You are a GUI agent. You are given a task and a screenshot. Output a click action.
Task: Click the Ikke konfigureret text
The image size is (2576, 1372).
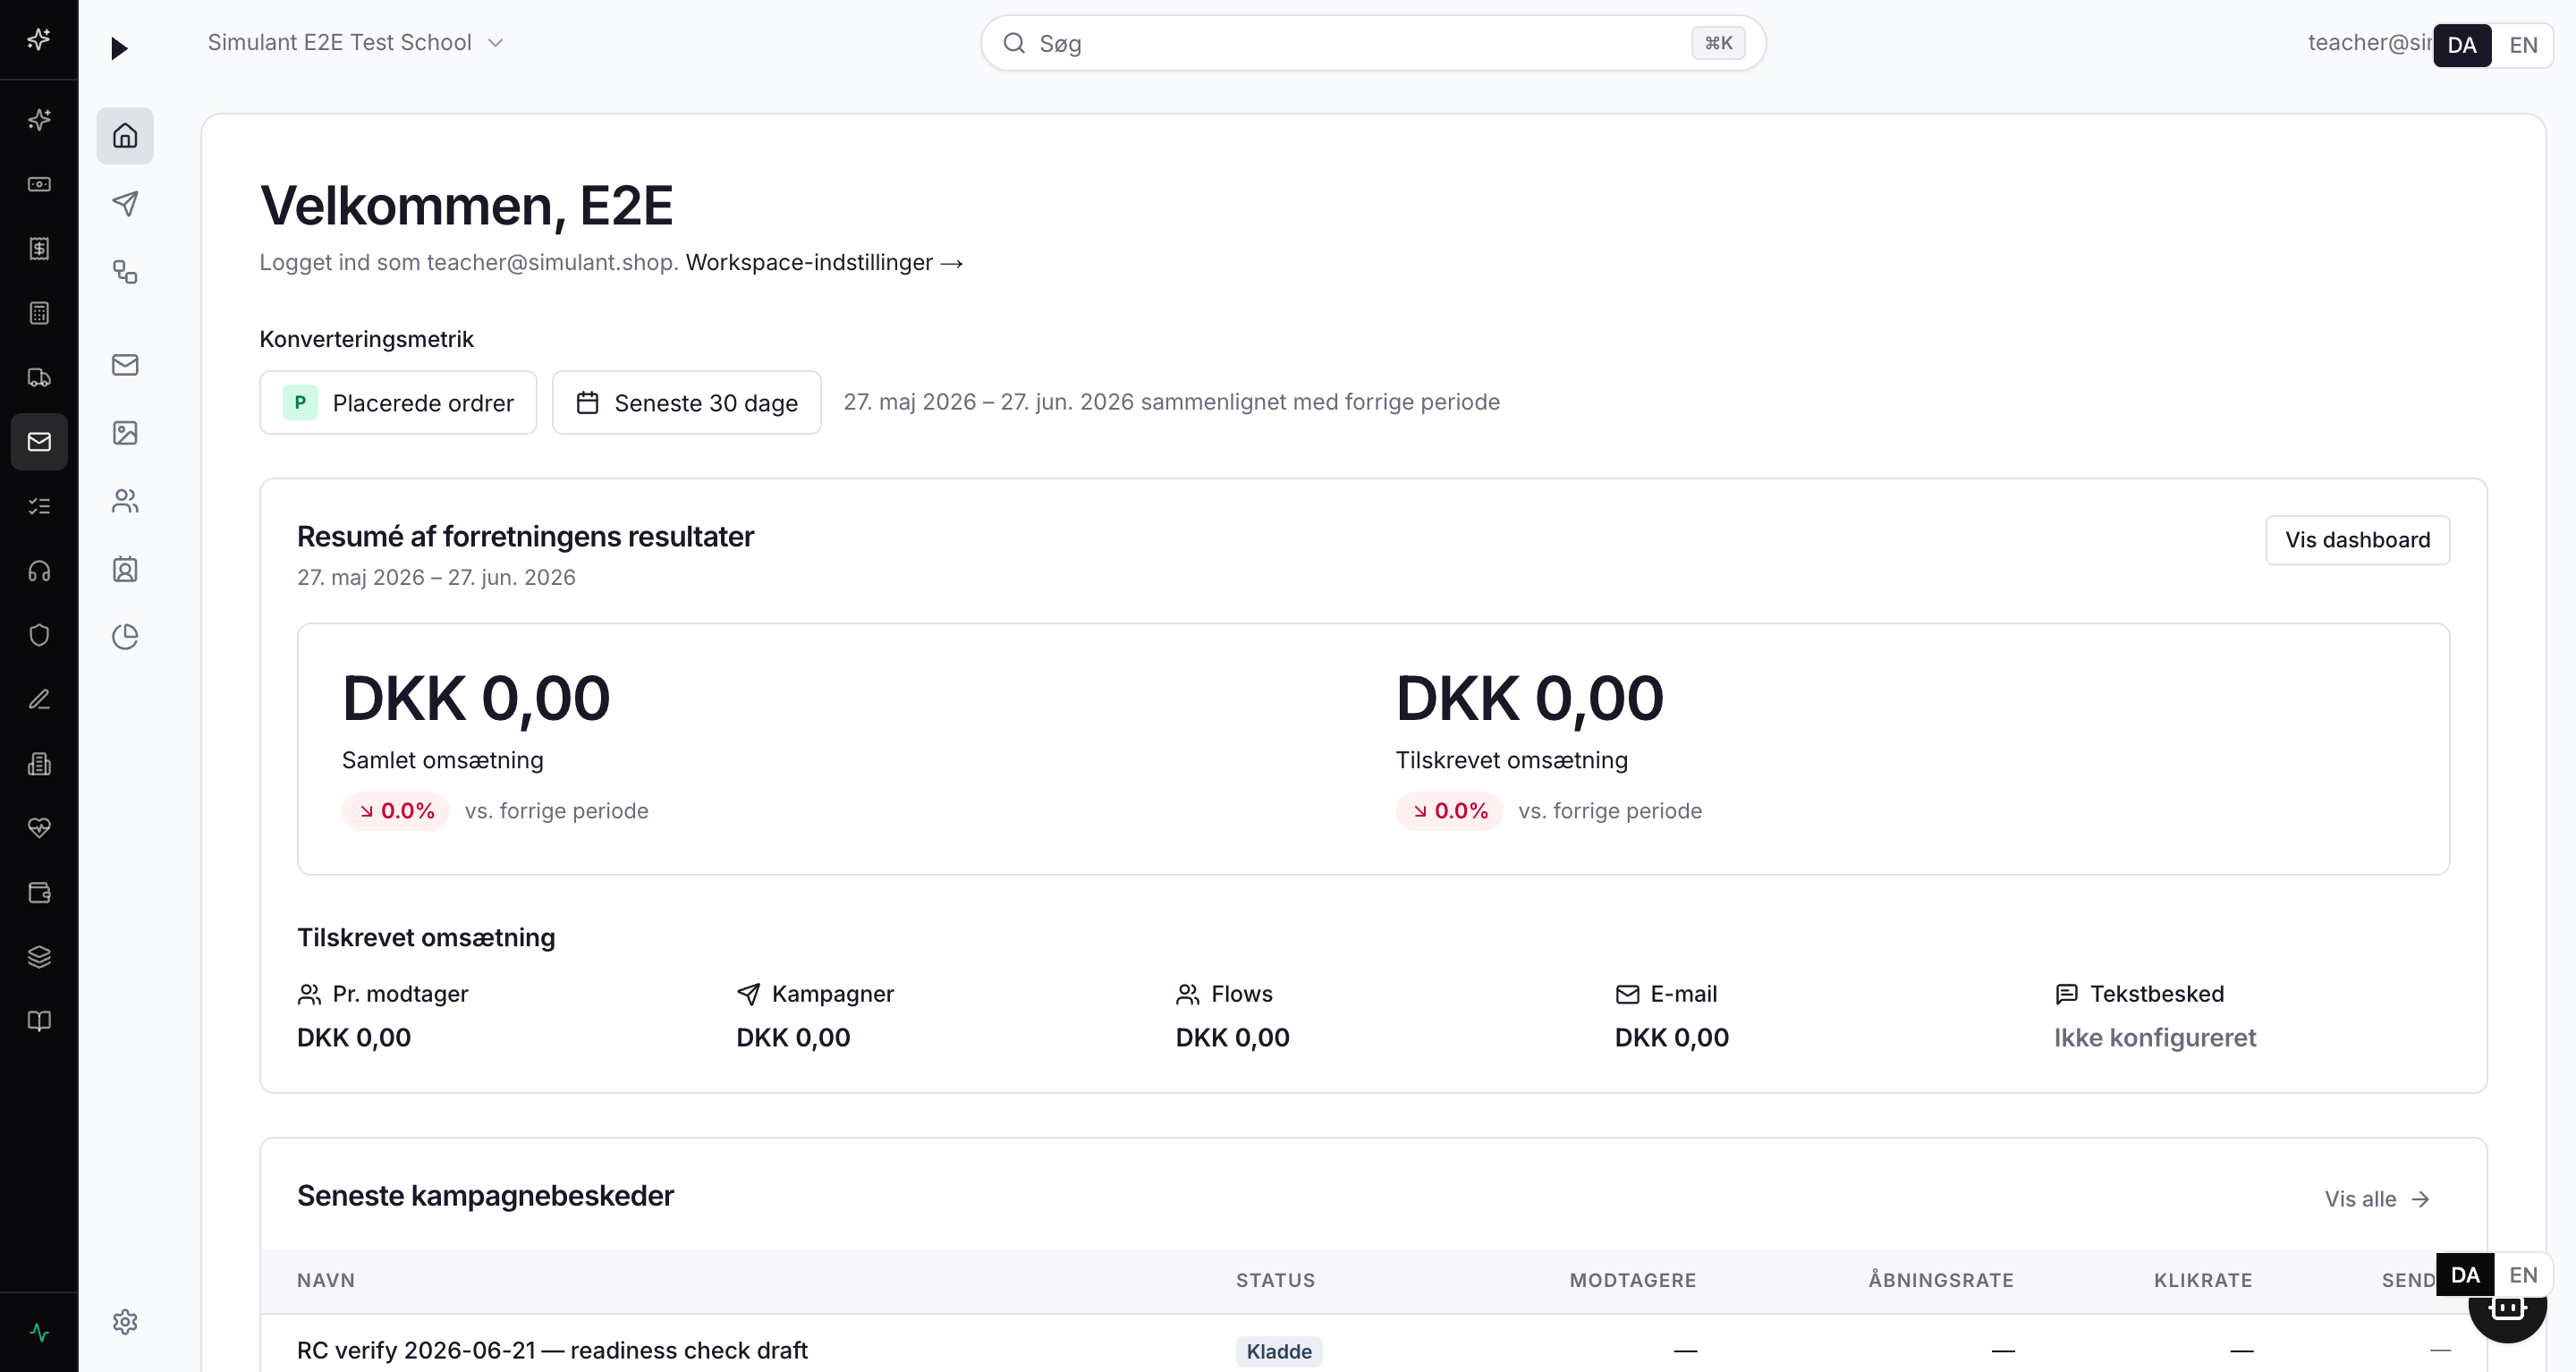point(2155,1038)
